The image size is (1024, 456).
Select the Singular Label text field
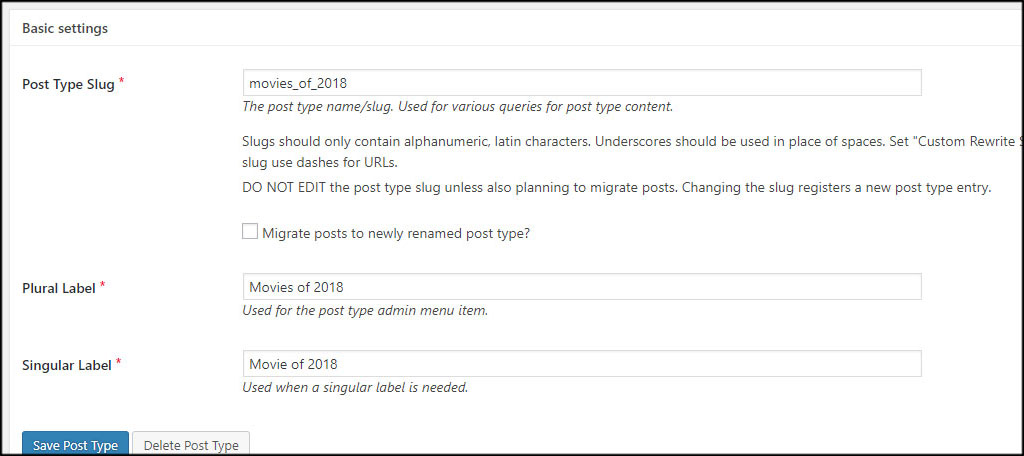(x=582, y=364)
